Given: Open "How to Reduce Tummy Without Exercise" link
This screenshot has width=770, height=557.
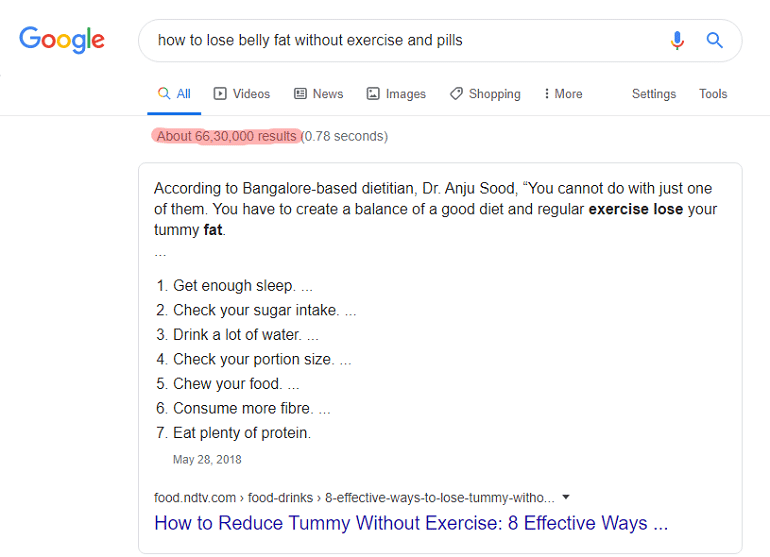Looking at the screenshot, I should [411, 523].
